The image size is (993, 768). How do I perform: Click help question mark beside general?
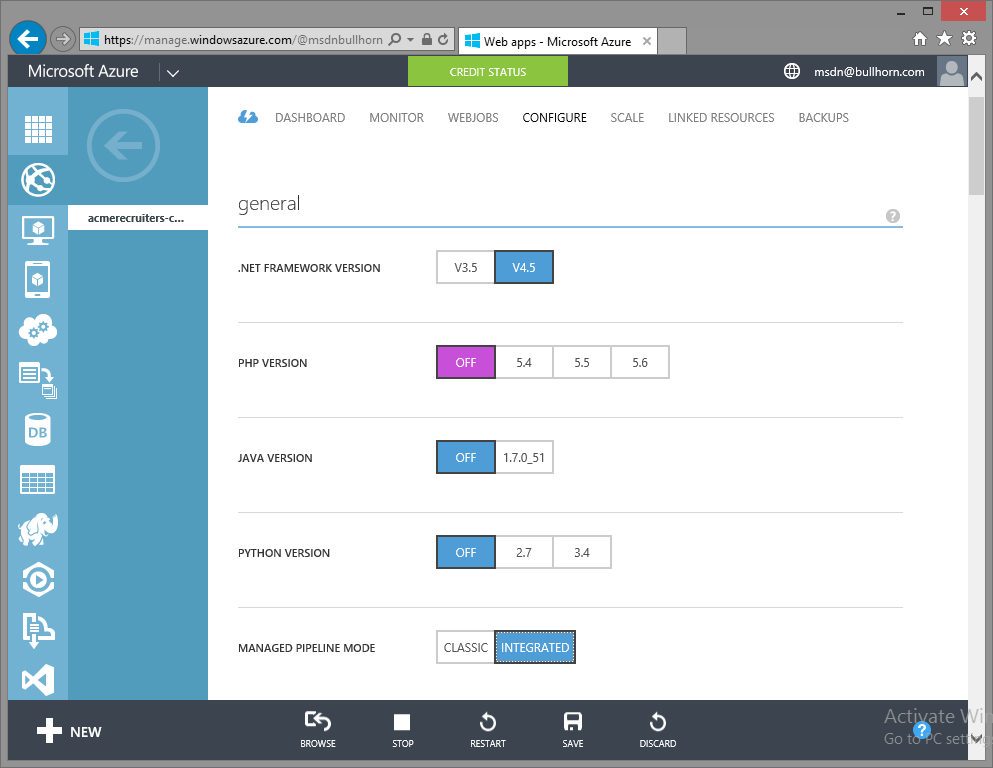pyautogui.click(x=893, y=216)
